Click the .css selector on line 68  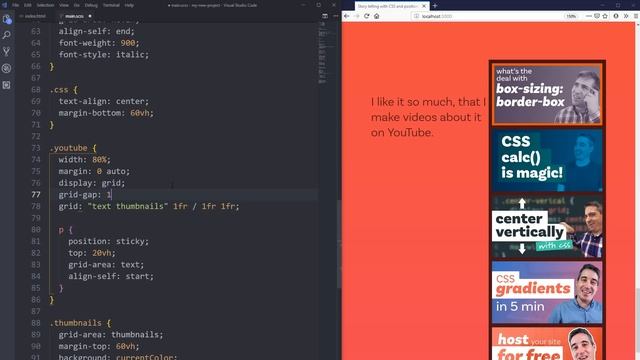coord(59,89)
